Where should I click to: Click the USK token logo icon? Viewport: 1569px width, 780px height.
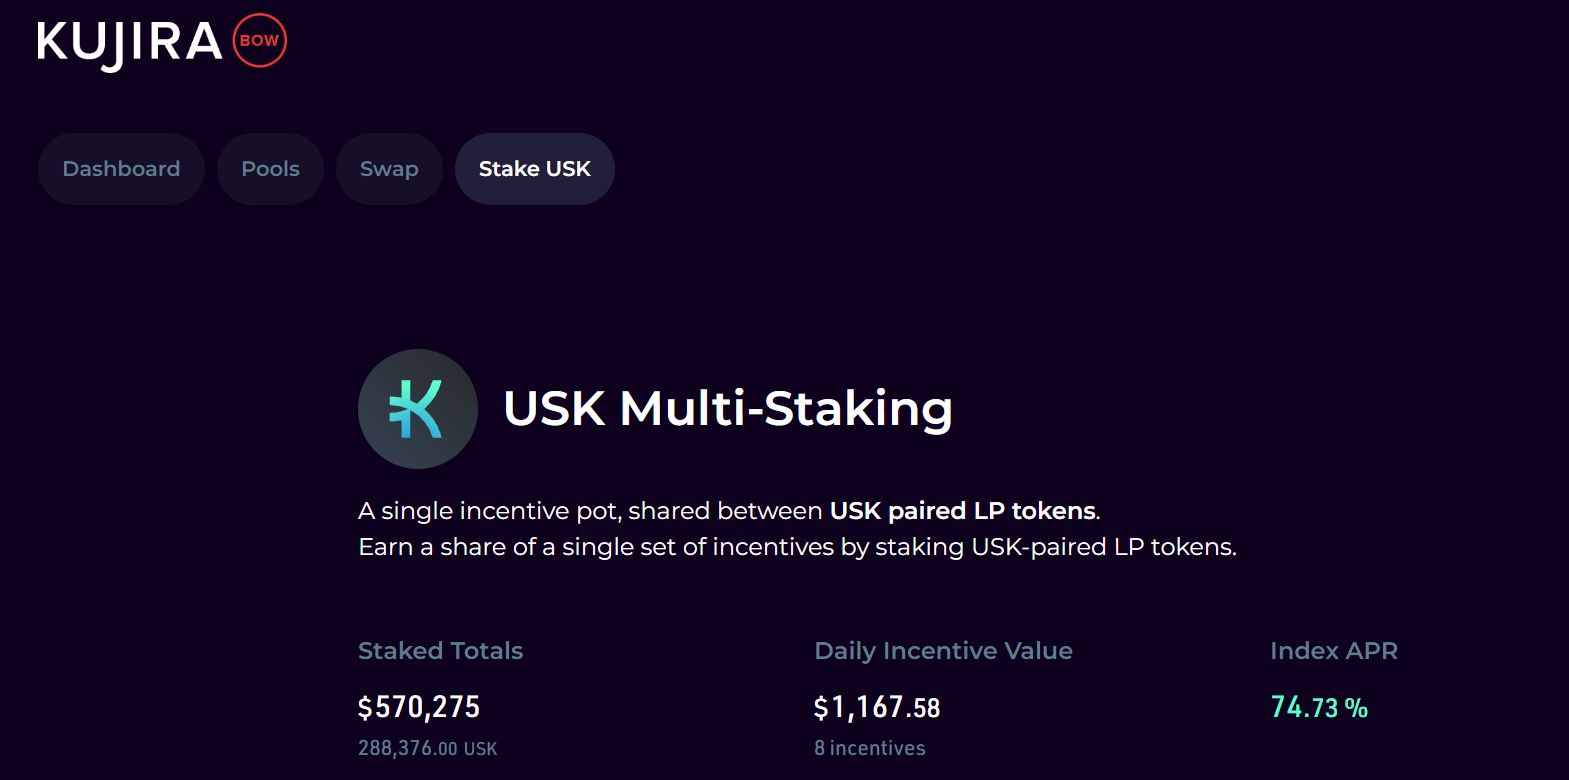tap(417, 409)
